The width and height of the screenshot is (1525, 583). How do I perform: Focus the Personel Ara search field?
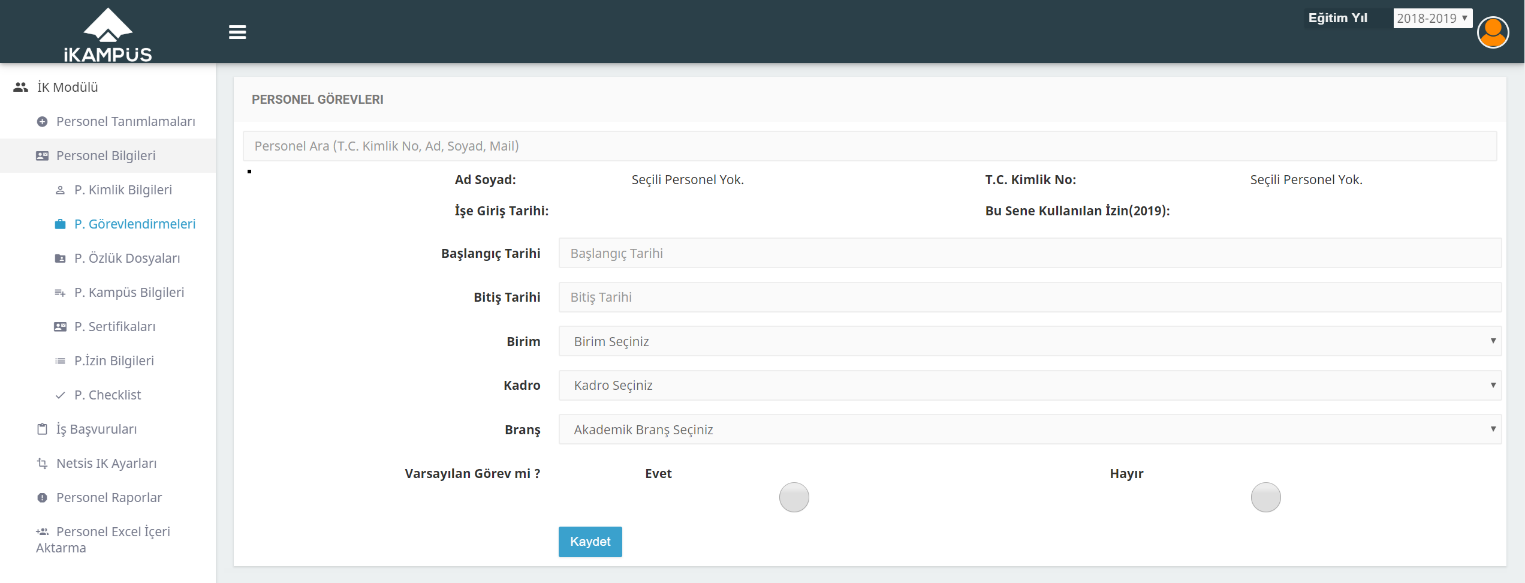(x=870, y=146)
